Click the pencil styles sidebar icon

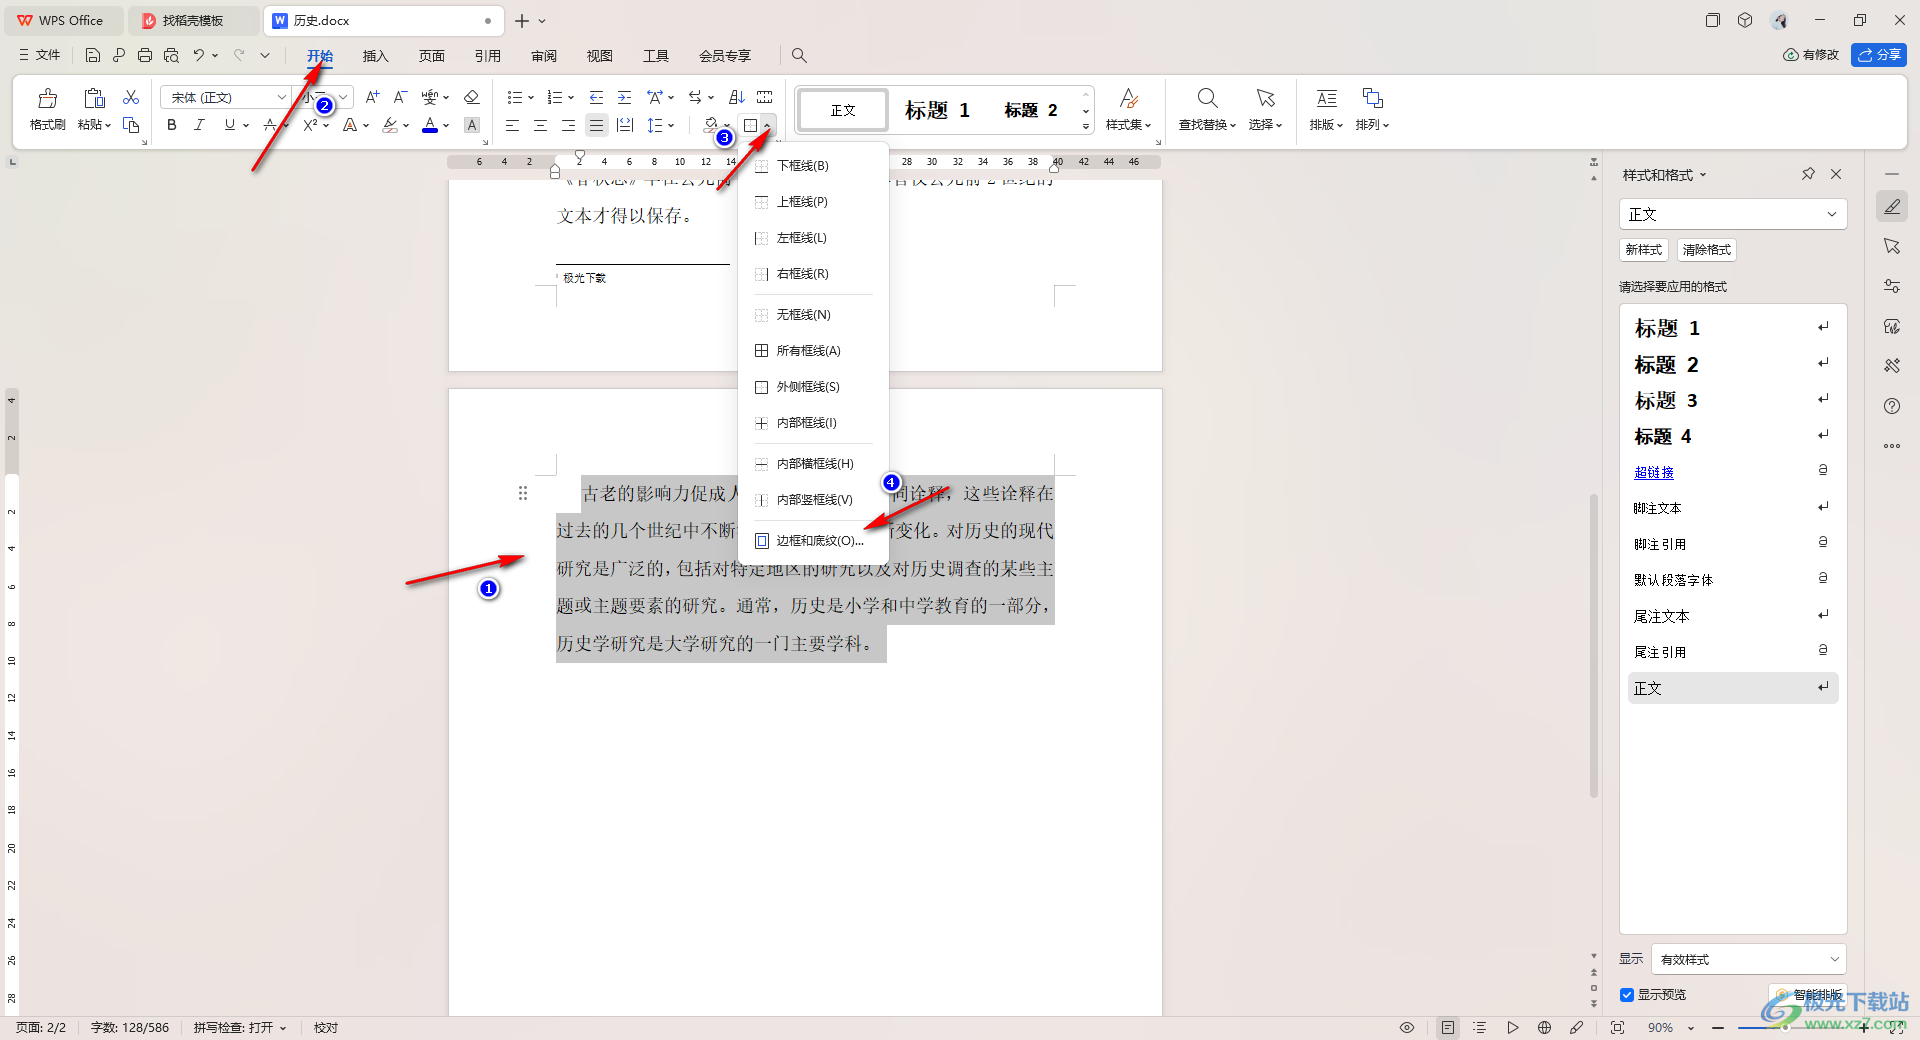pyautogui.click(x=1892, y=206)
